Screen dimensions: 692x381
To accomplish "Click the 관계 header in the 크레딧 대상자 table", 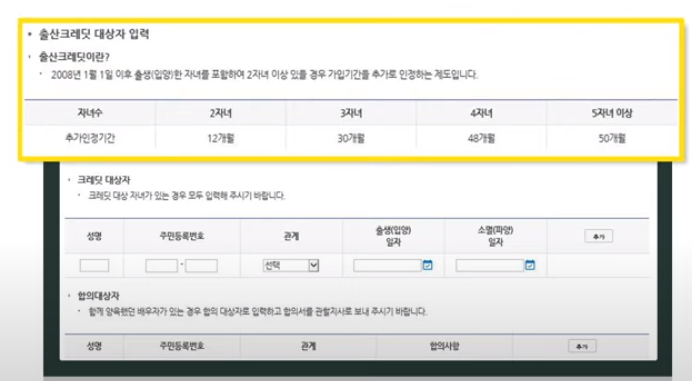I will (x=291, y=236).
